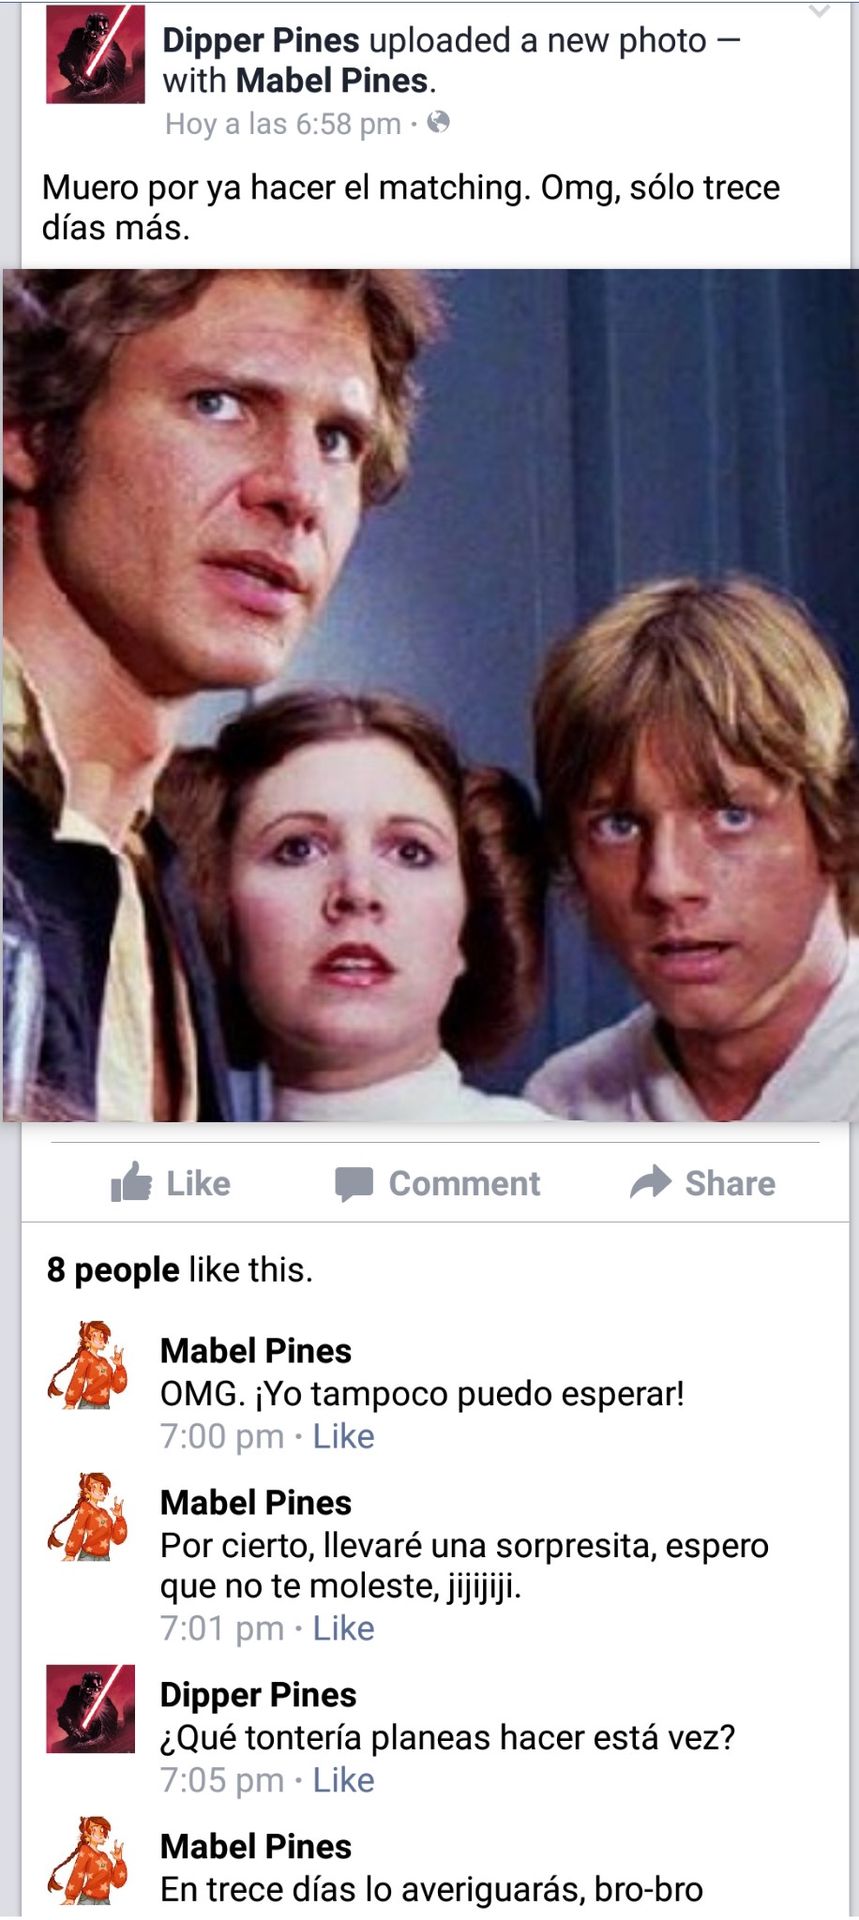
Task: Open Mabel Pines avatar on first comment
Action: pos(89,1364)
